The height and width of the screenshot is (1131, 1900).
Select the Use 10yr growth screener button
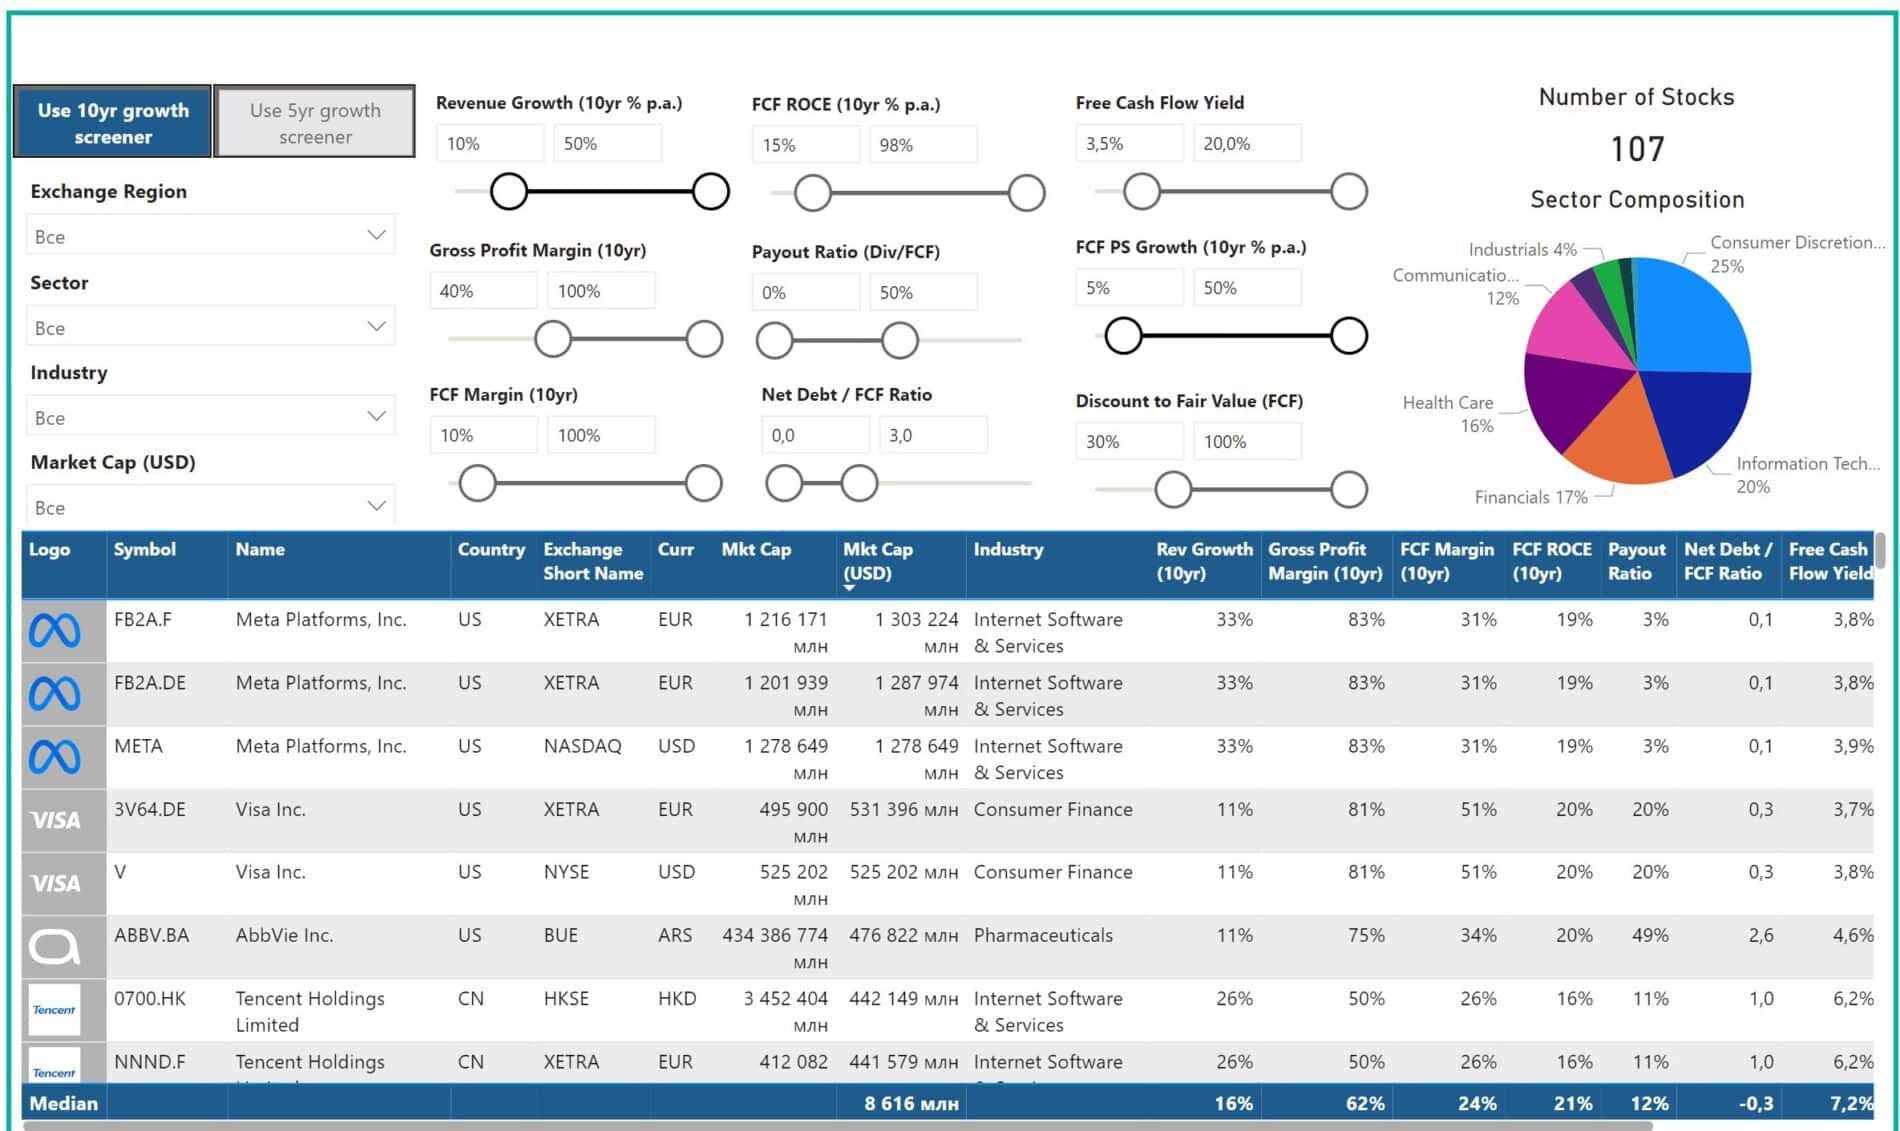point(113,123)
